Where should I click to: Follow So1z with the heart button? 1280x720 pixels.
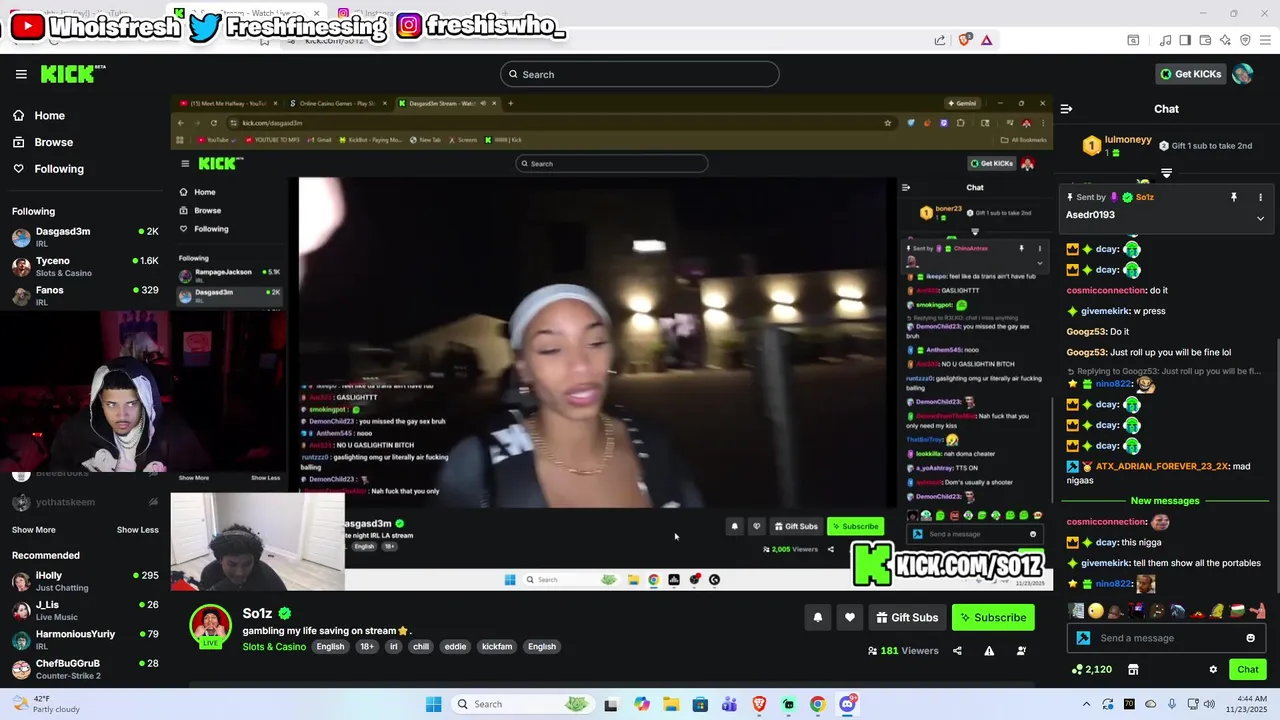click(x=850, y=618)
